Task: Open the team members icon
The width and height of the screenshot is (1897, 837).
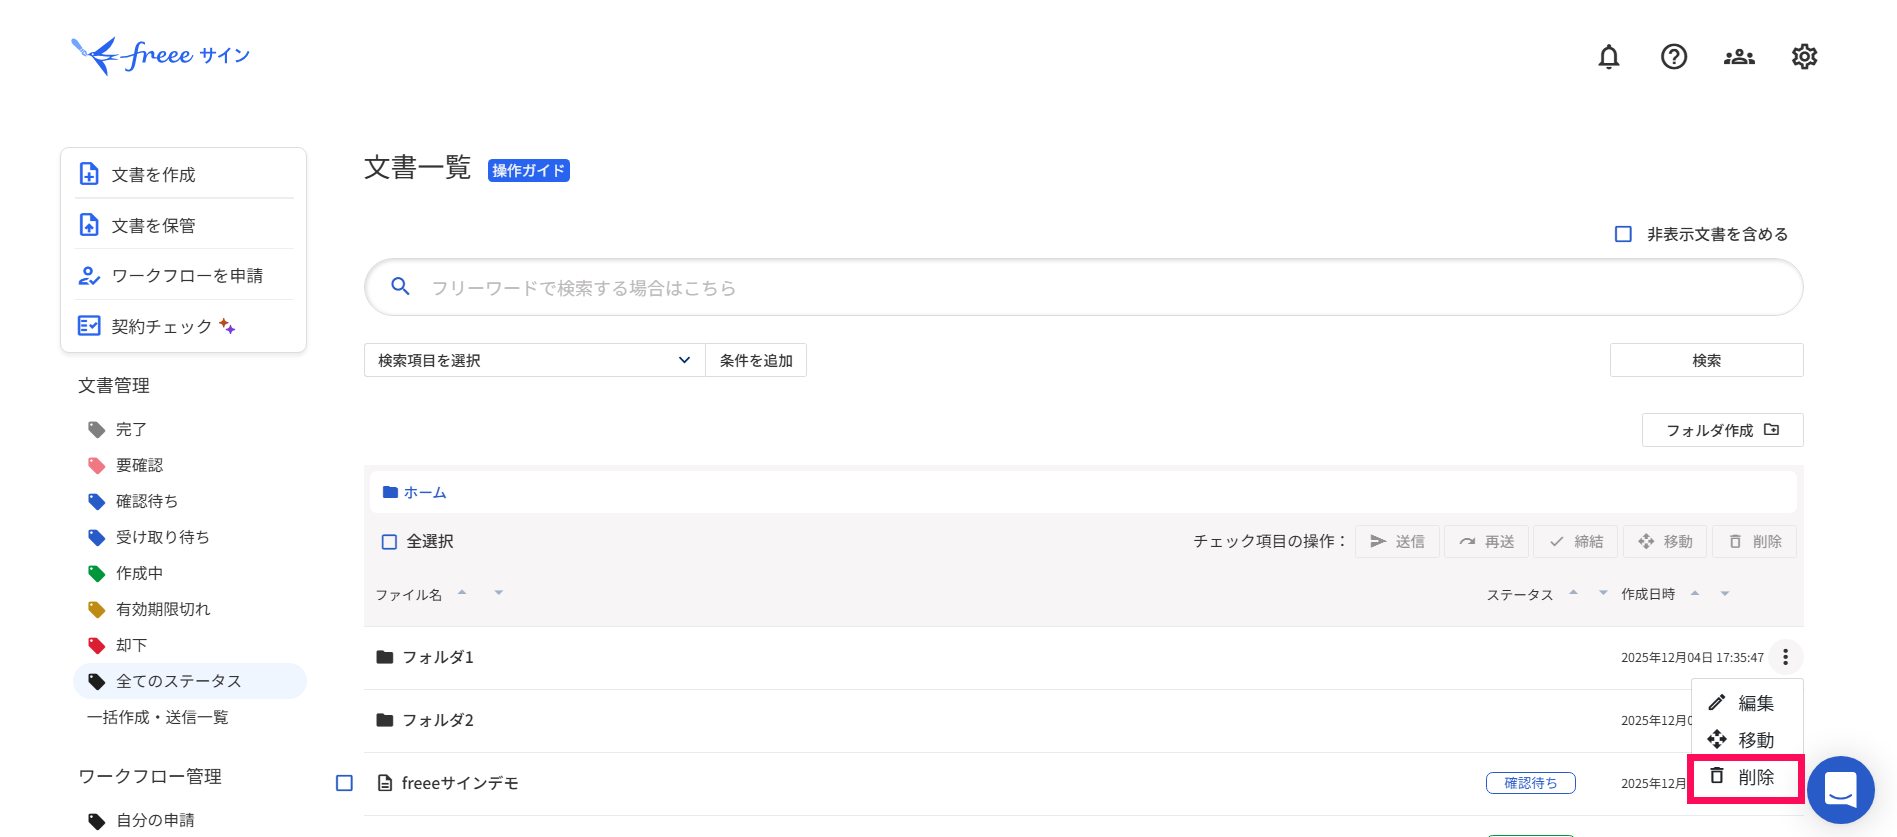Action: click(x=1739, y=57)
